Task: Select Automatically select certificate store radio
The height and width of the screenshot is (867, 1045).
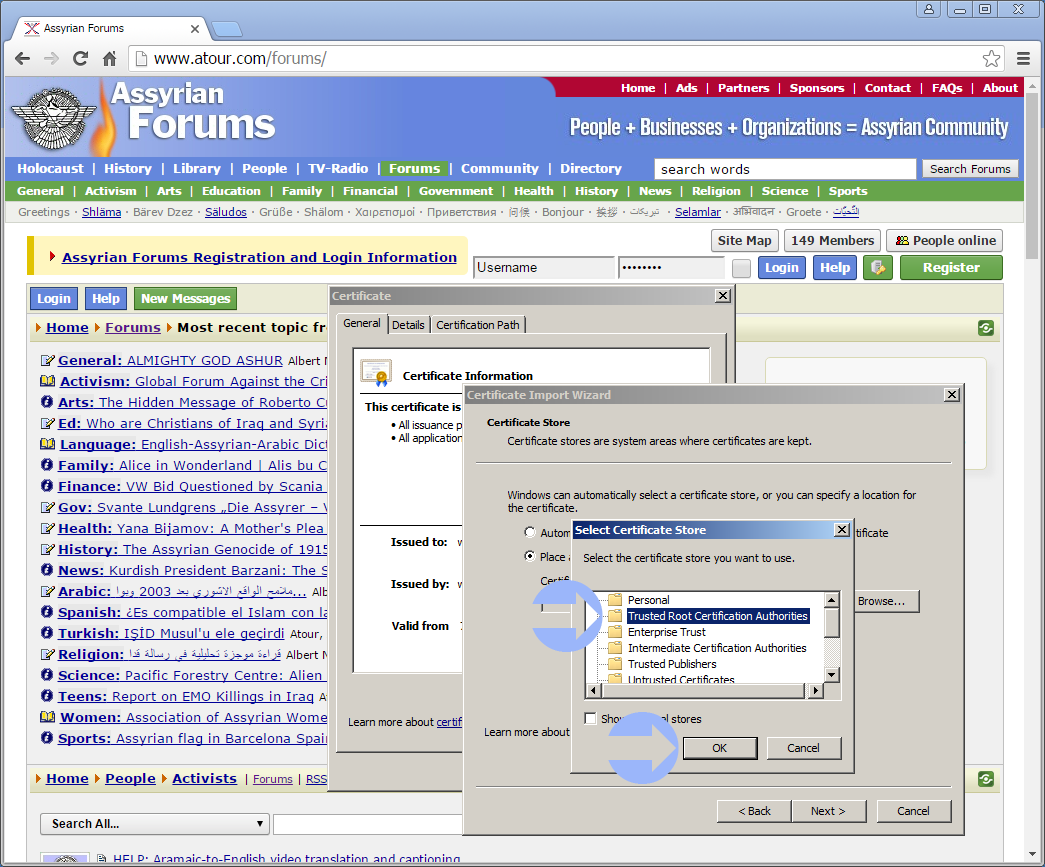Action: click(x=530, y=532)
